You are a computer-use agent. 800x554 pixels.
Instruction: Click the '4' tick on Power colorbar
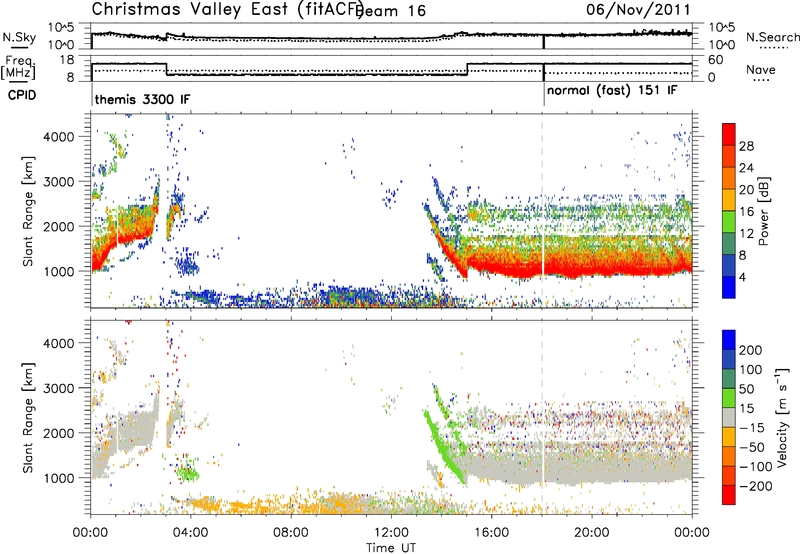[742, 277]
